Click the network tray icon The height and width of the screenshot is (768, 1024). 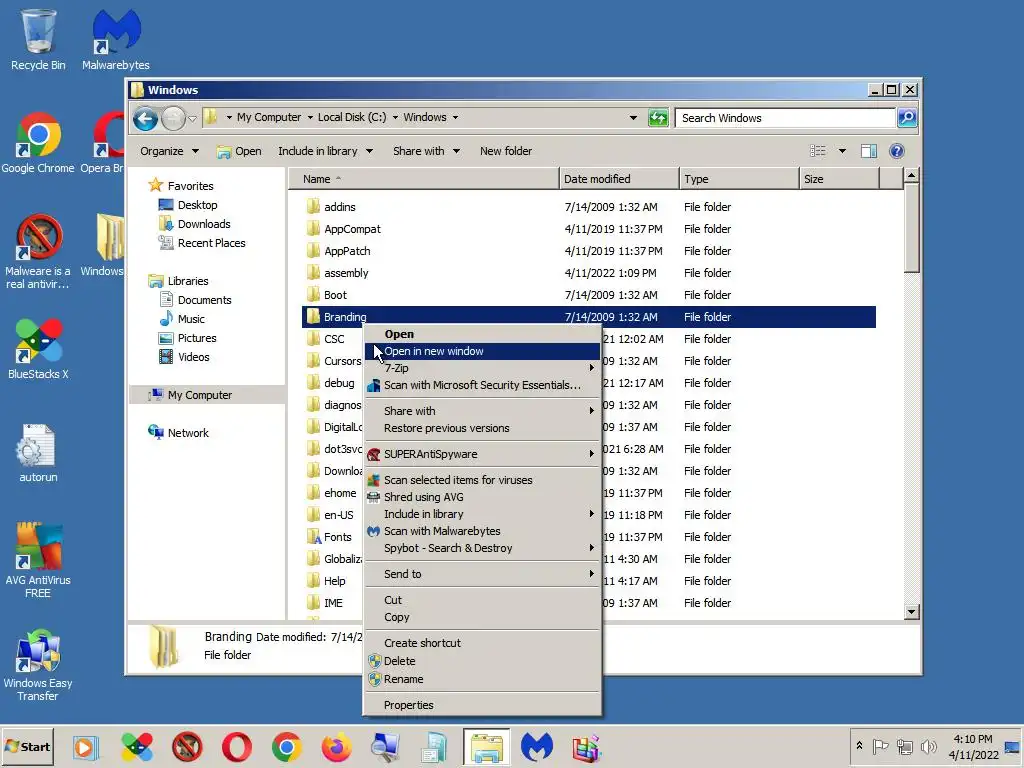(904, 746)
